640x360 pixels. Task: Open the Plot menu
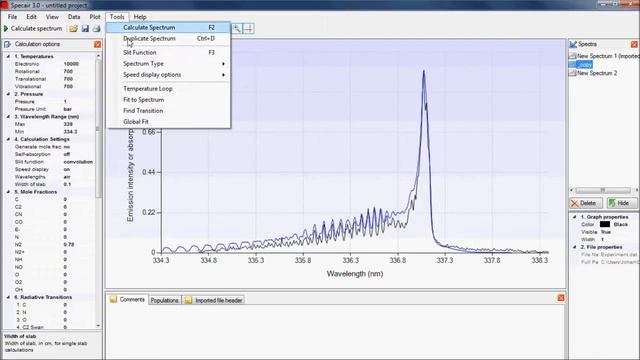point(95,17)
